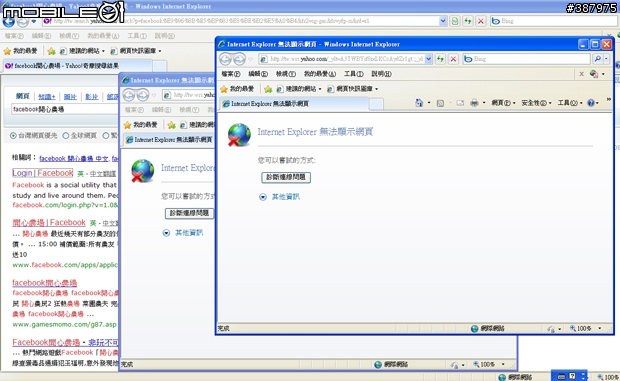
Task: Click the Forward arrow in the middle IE window
Action: pos(143,95)
